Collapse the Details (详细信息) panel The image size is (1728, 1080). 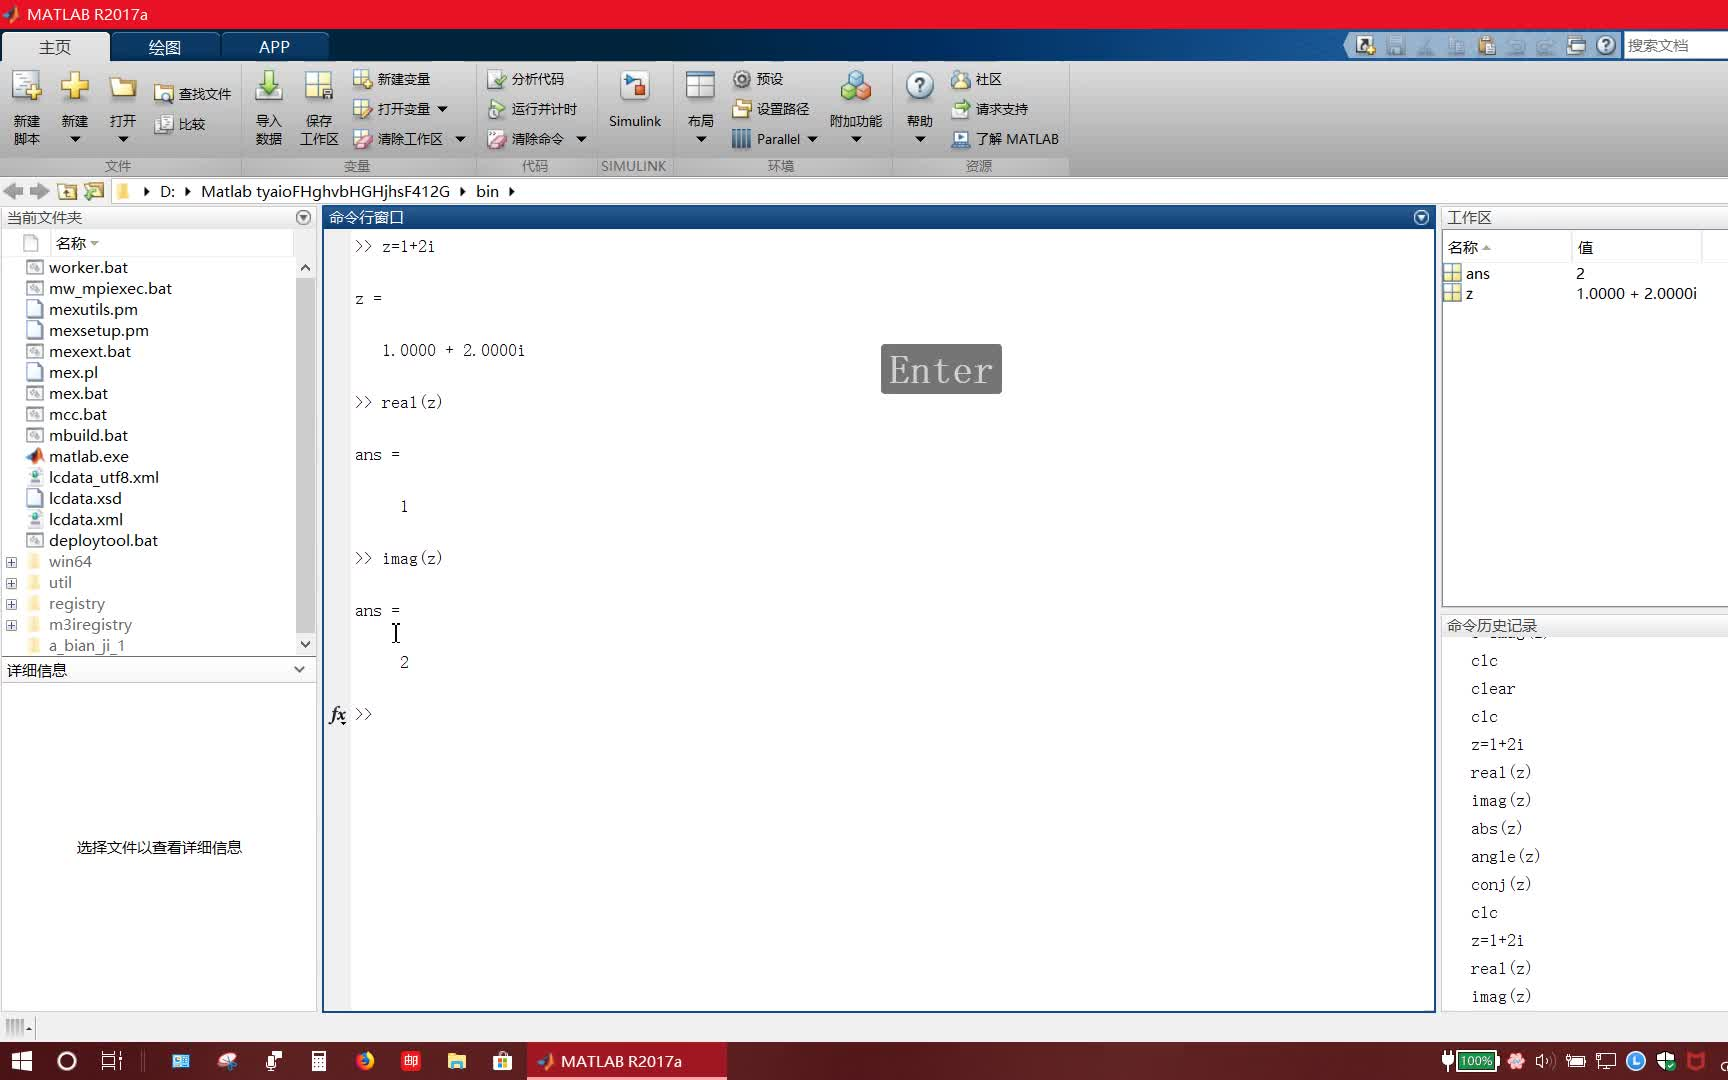[299, 670]
